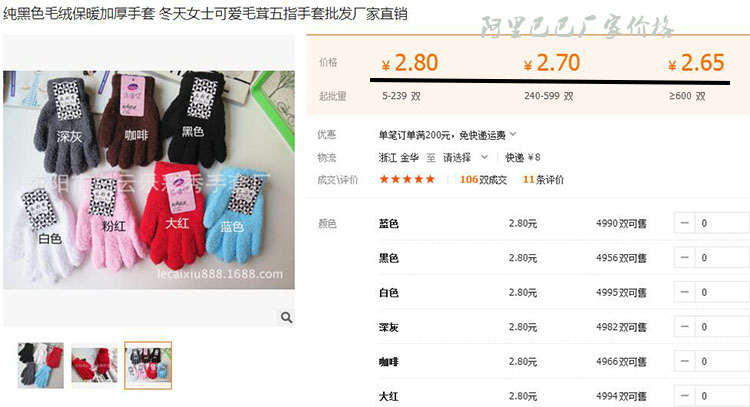The width and height of the screenshot is (750, 407).
Task: Select first thumbnail of assorted gloves
Action: [41, 365]
